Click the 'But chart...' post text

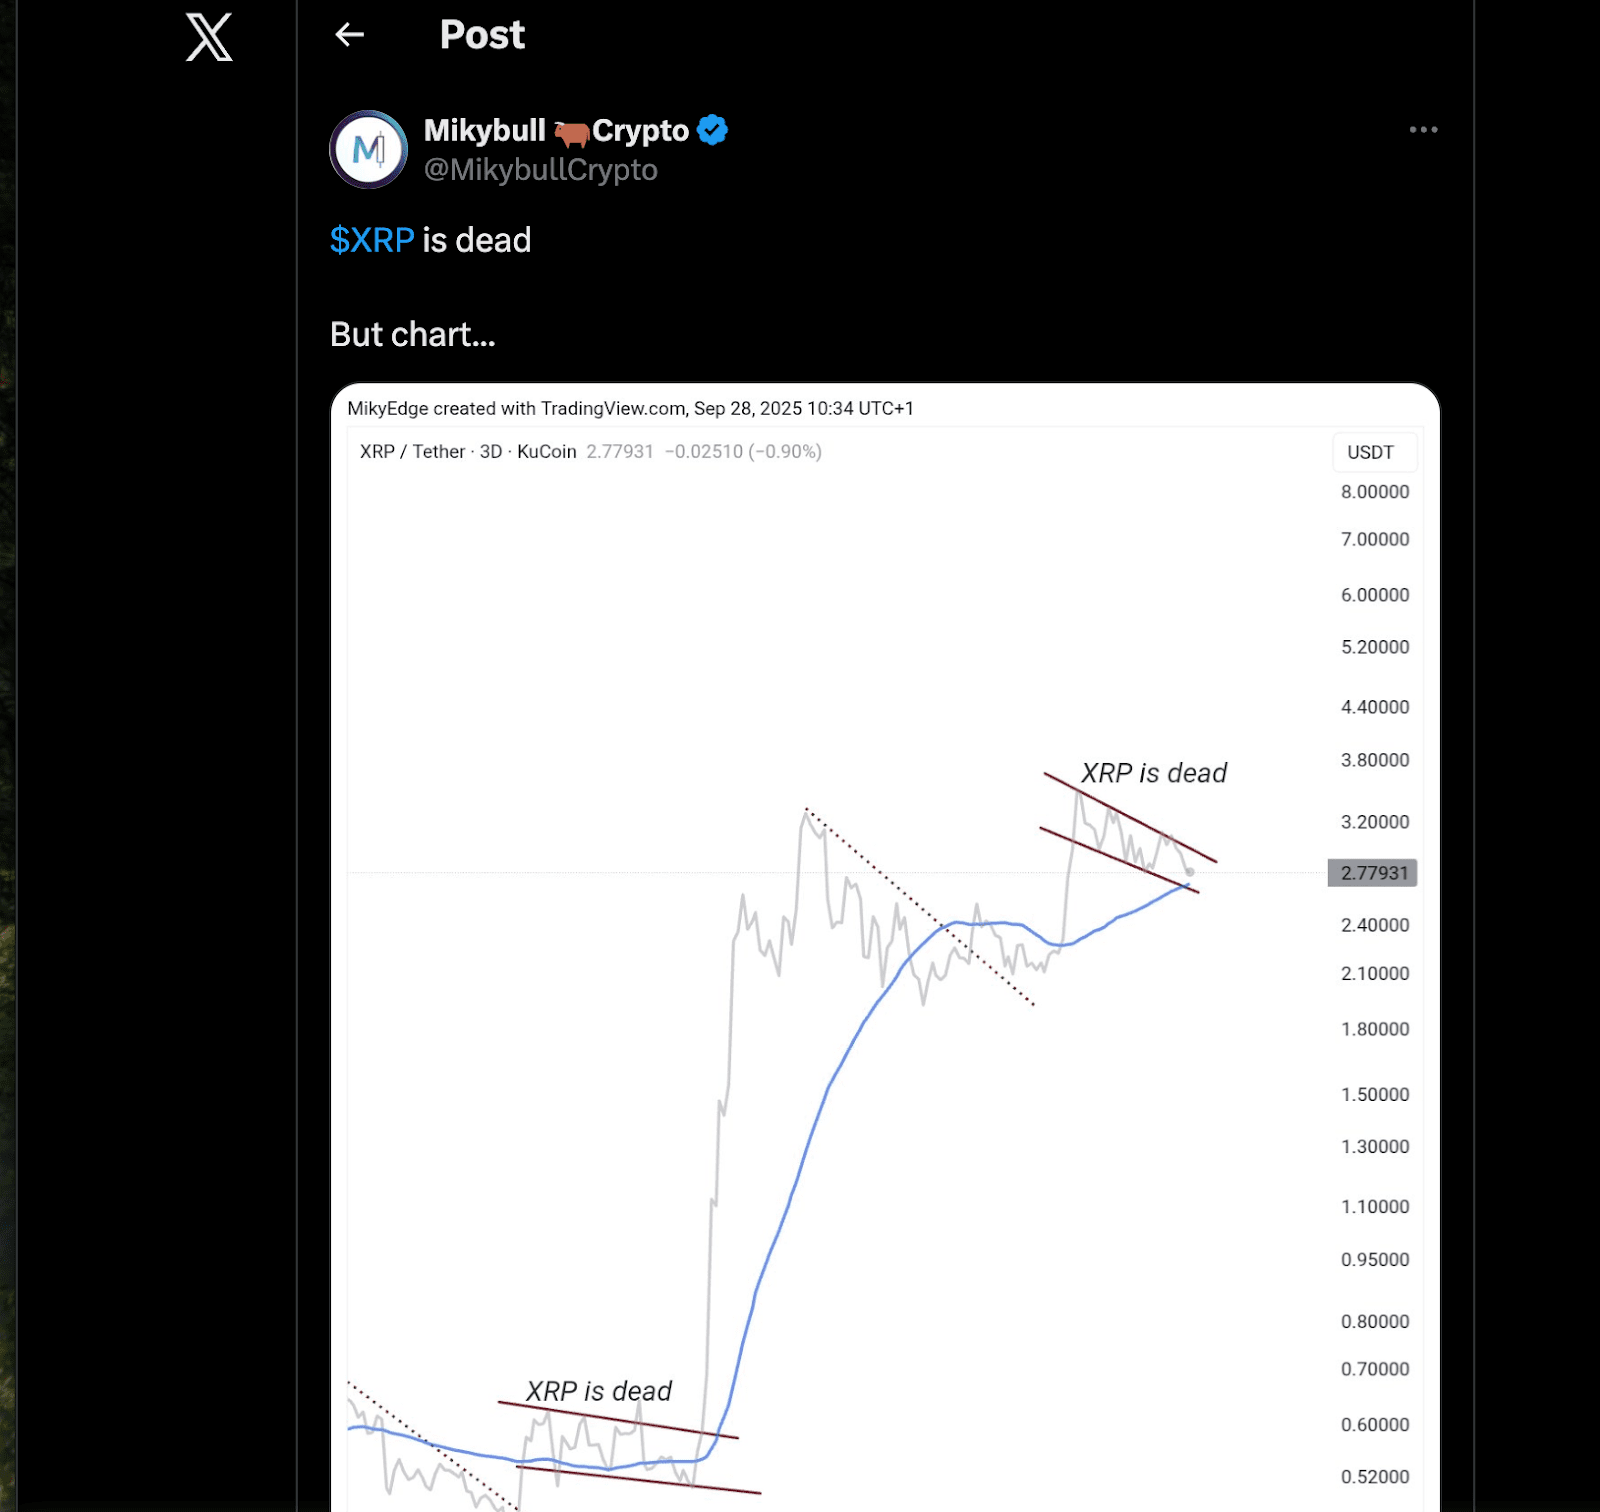(412, 334)
